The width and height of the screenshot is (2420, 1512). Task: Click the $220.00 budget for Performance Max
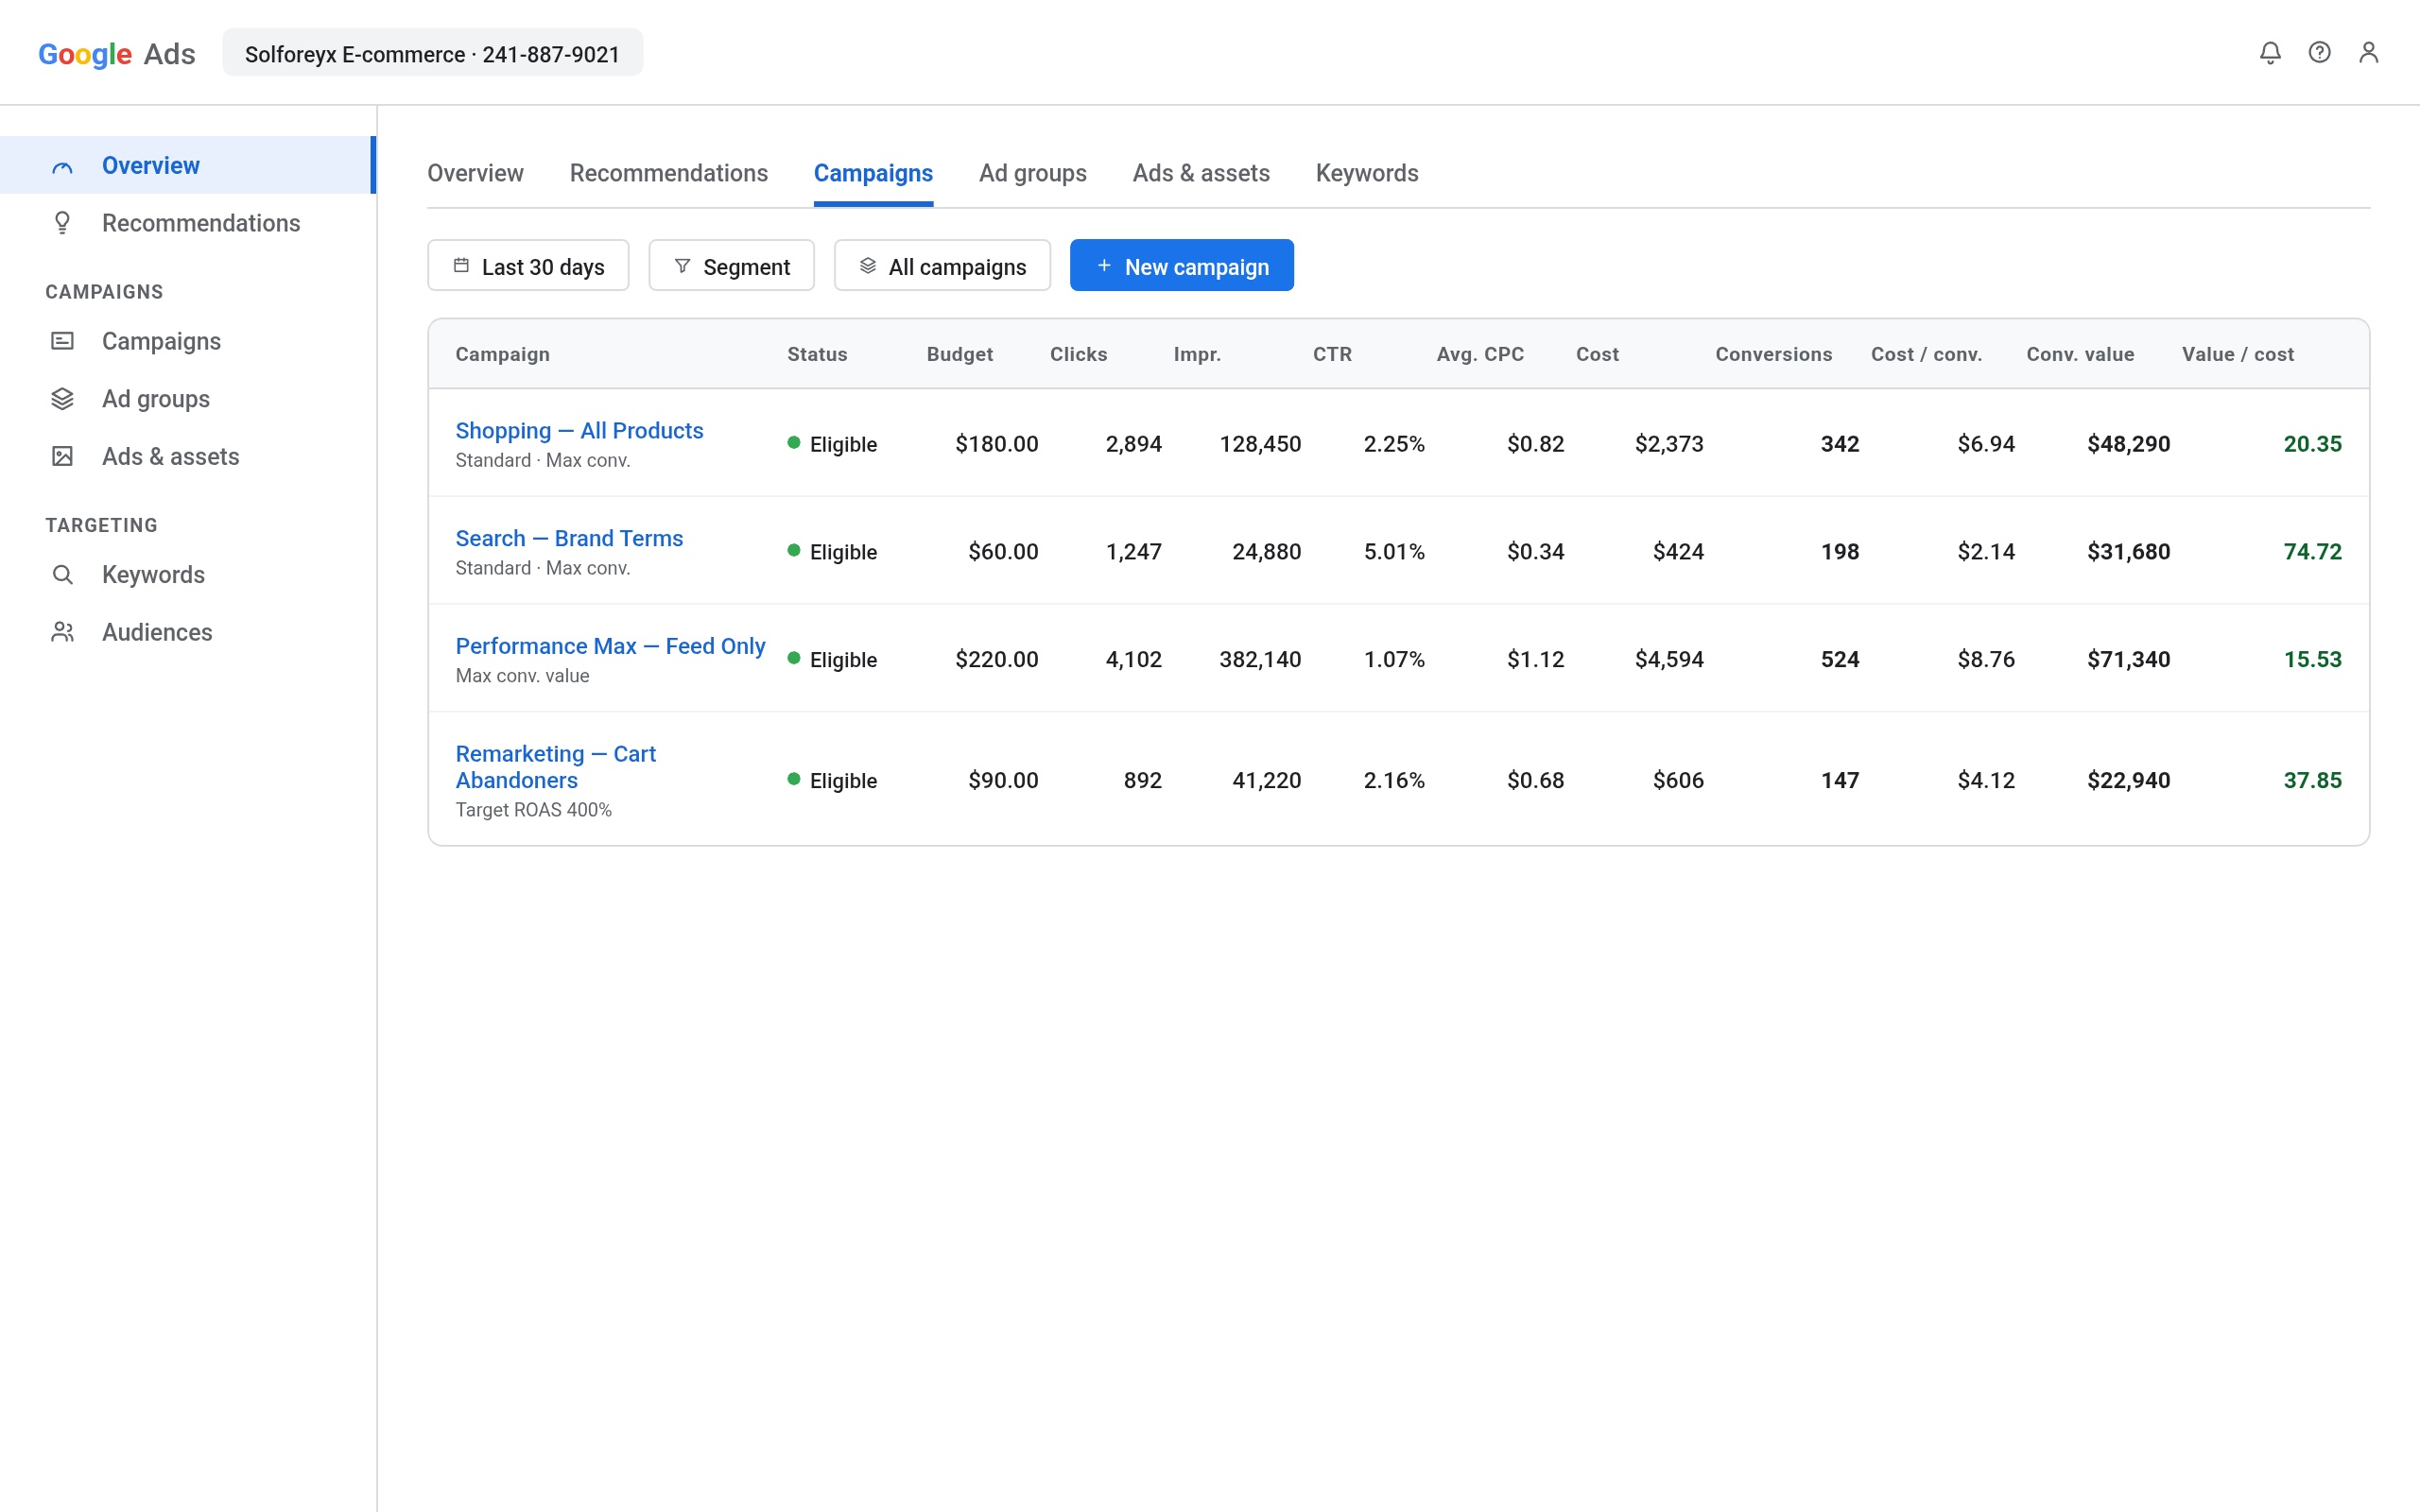pyautogui.click(x=996, y=660)
